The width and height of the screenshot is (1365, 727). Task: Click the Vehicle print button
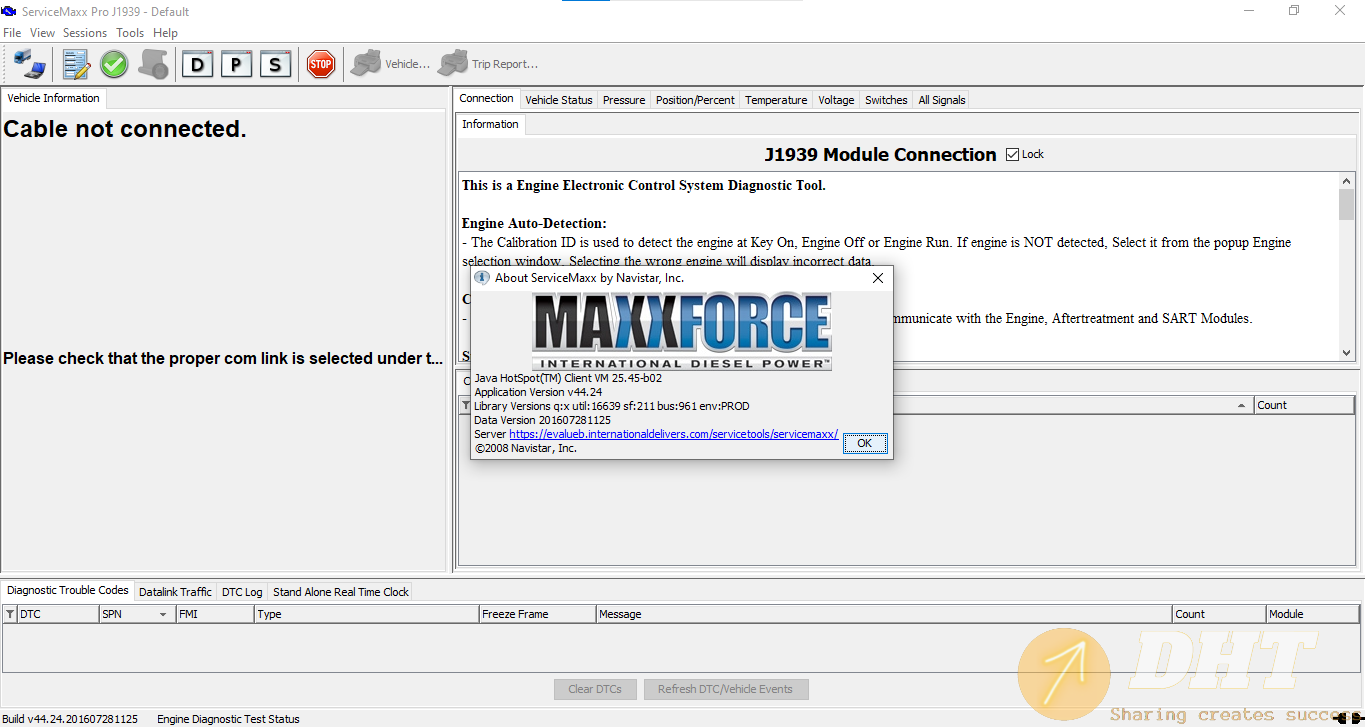390,64
